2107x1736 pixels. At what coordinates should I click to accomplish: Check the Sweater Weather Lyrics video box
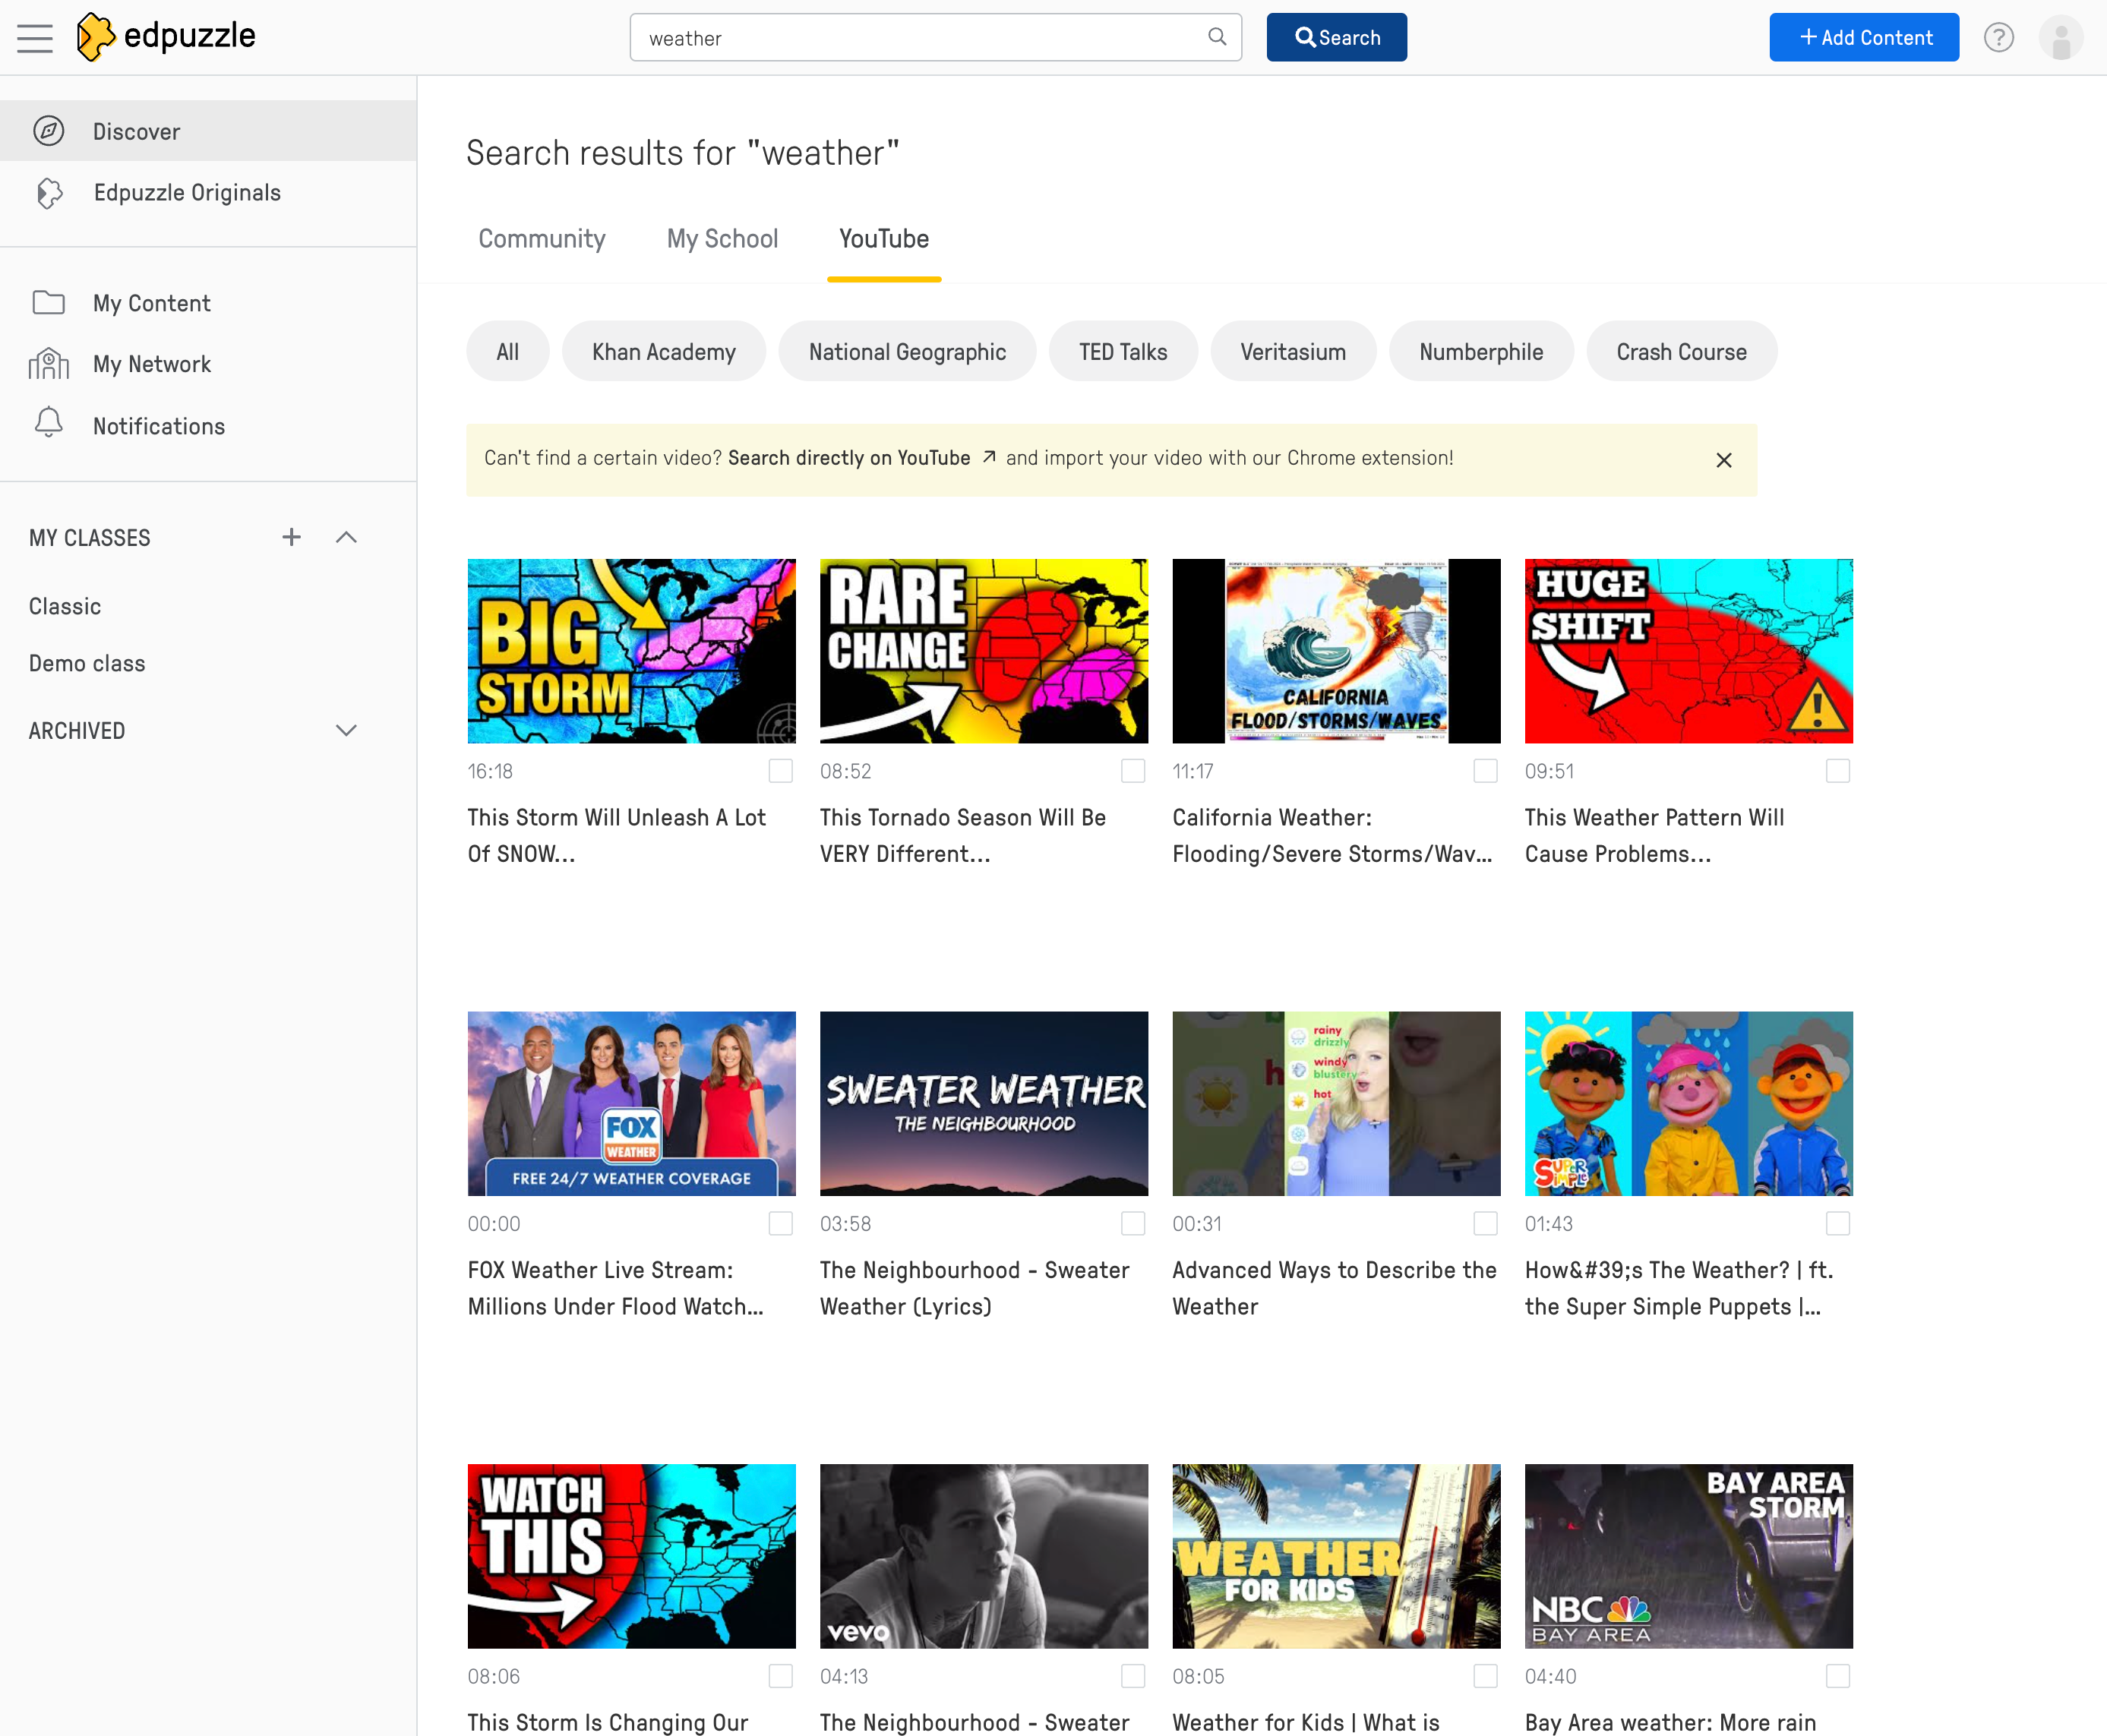coord(1132,1223)
